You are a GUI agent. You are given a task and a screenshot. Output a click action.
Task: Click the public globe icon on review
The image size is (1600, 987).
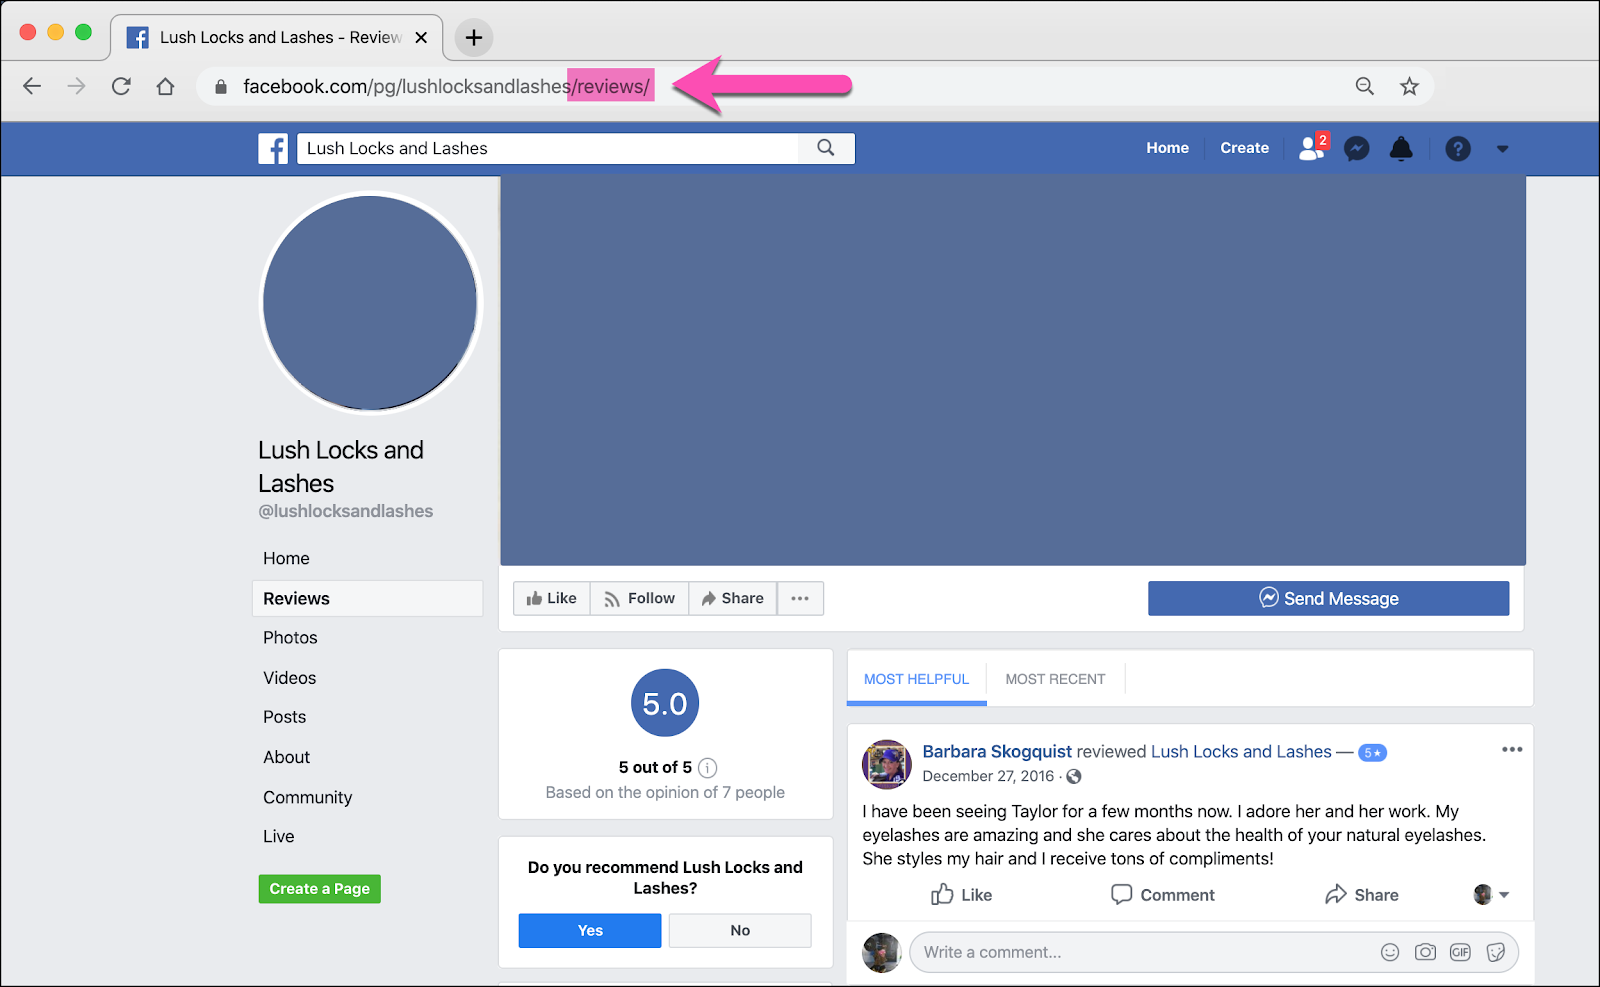pos(1074,777)
